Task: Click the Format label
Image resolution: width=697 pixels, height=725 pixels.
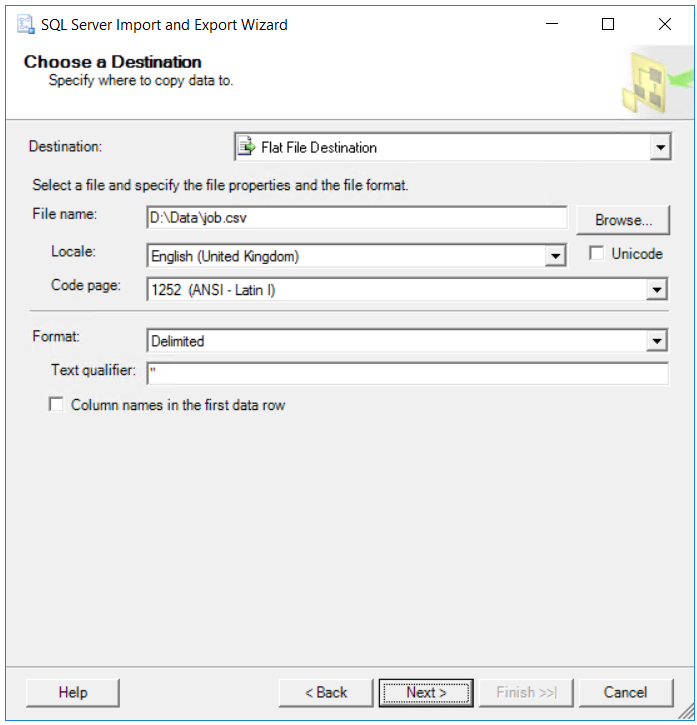Action: pyautogui.click(x=56, y=336)
